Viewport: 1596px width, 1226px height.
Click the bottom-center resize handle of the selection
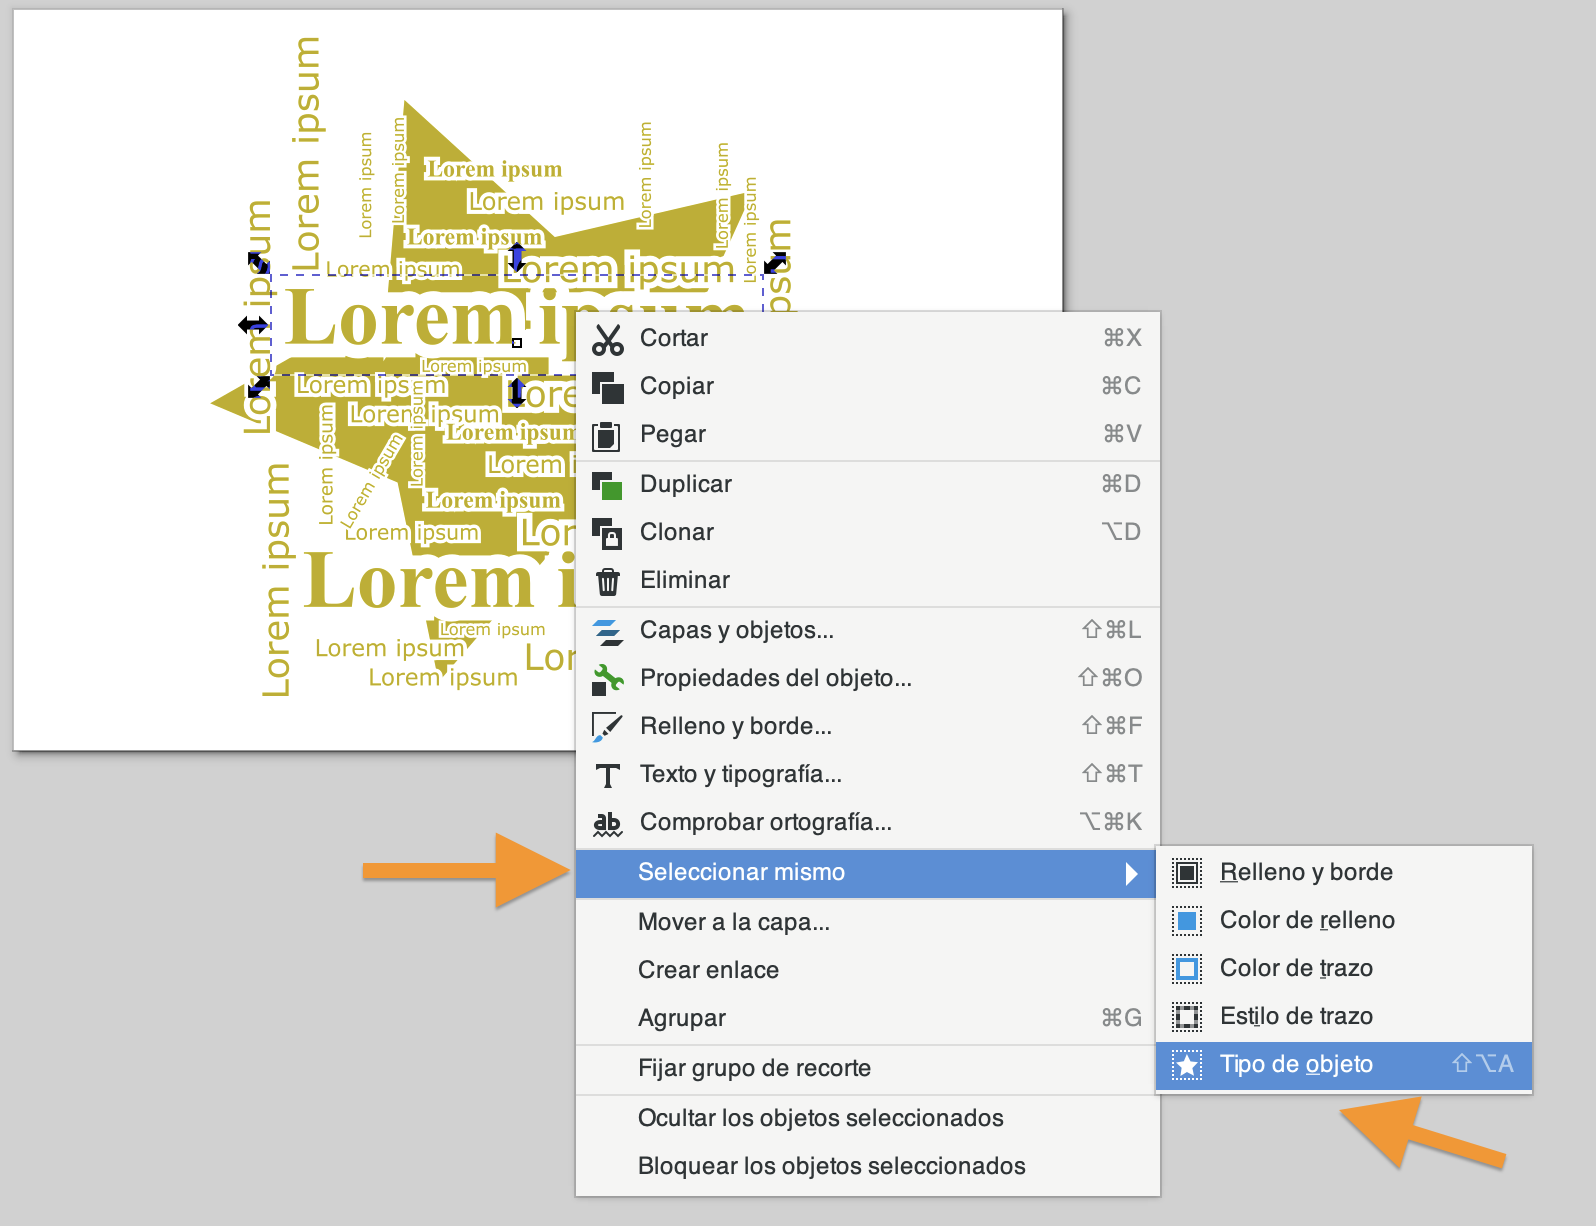[516, 391]
